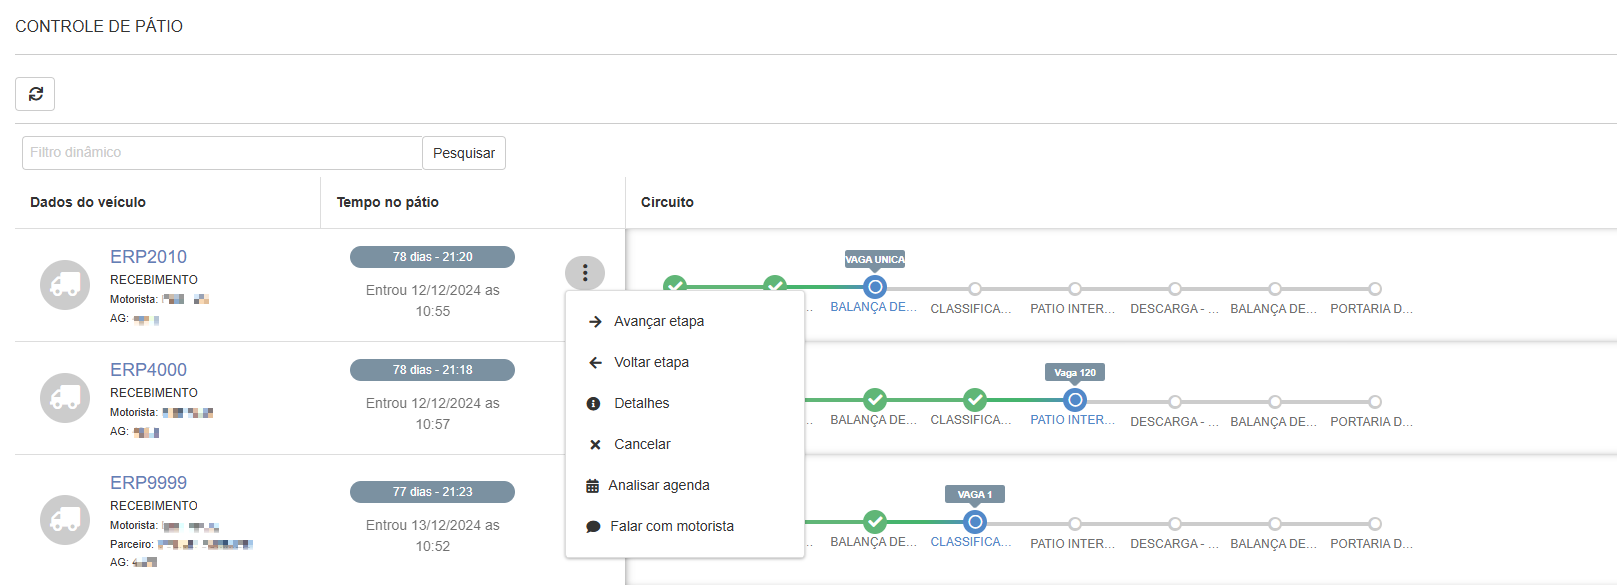Screen dimensions: 1617x585
Task: Choose Voltar etapa menu option
Action: (651, 362)
